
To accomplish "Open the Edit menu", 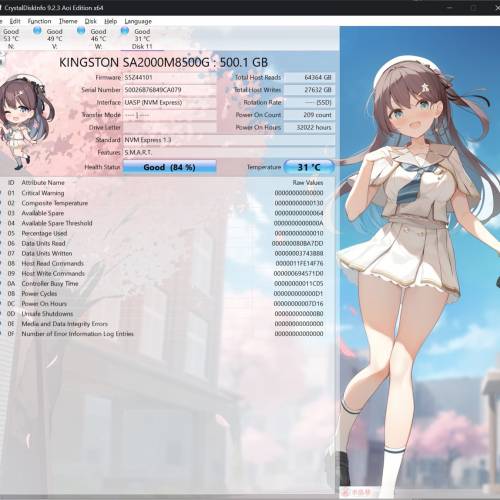I will 15,21.
